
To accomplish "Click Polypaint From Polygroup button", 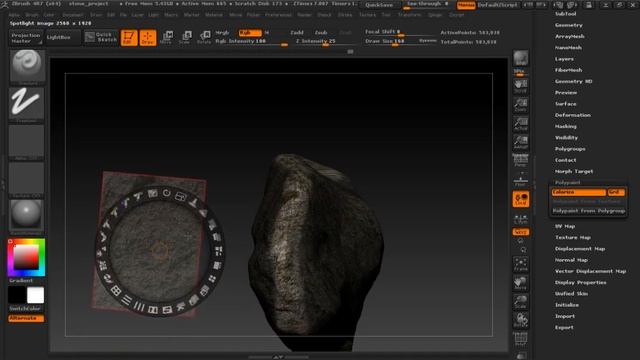I will 589,211.
